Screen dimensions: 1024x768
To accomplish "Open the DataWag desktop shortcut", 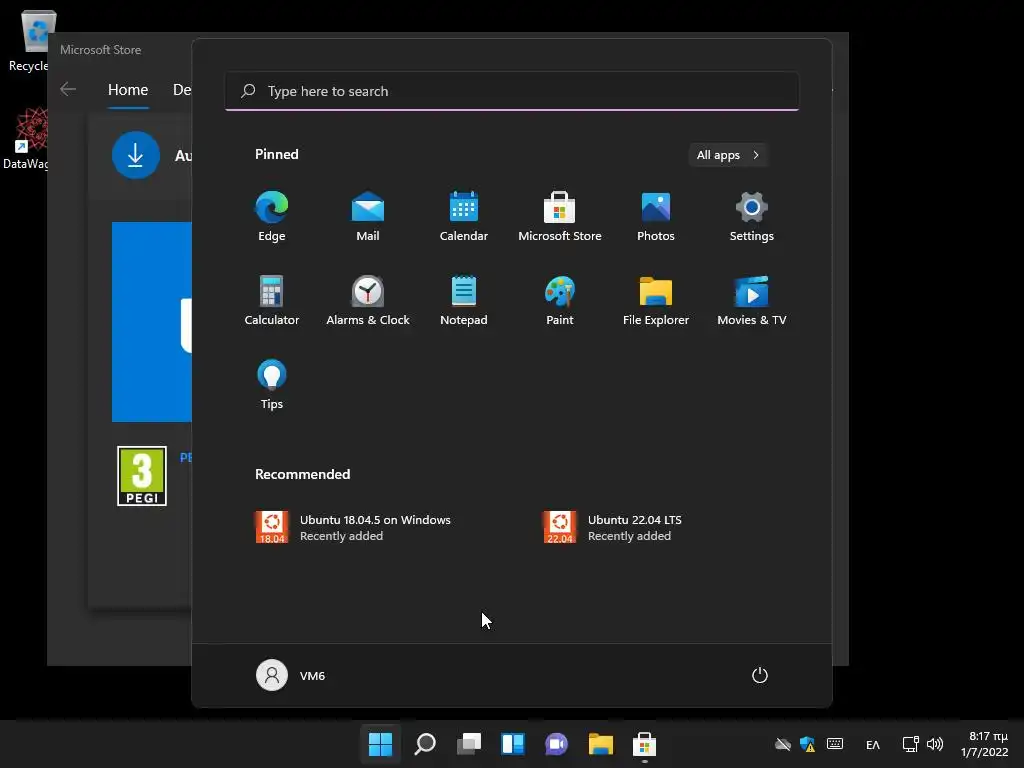I will point(26,139).
